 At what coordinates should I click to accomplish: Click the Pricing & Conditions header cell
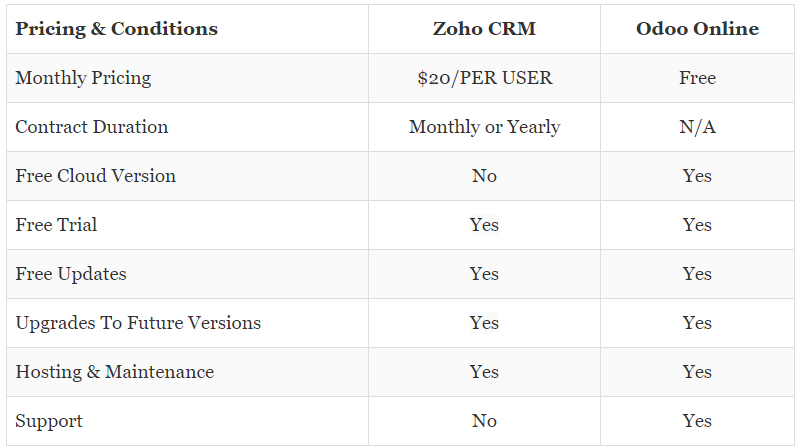[116, 29]
